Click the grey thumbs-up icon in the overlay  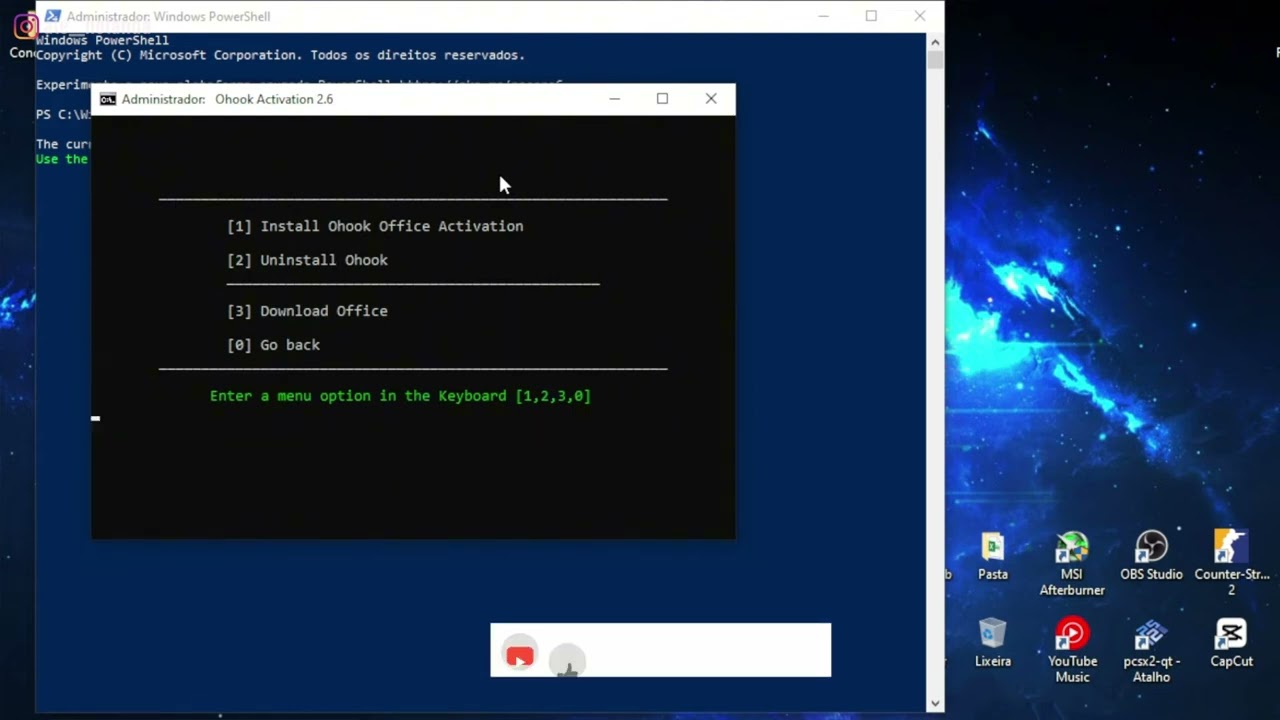point(567,662)
